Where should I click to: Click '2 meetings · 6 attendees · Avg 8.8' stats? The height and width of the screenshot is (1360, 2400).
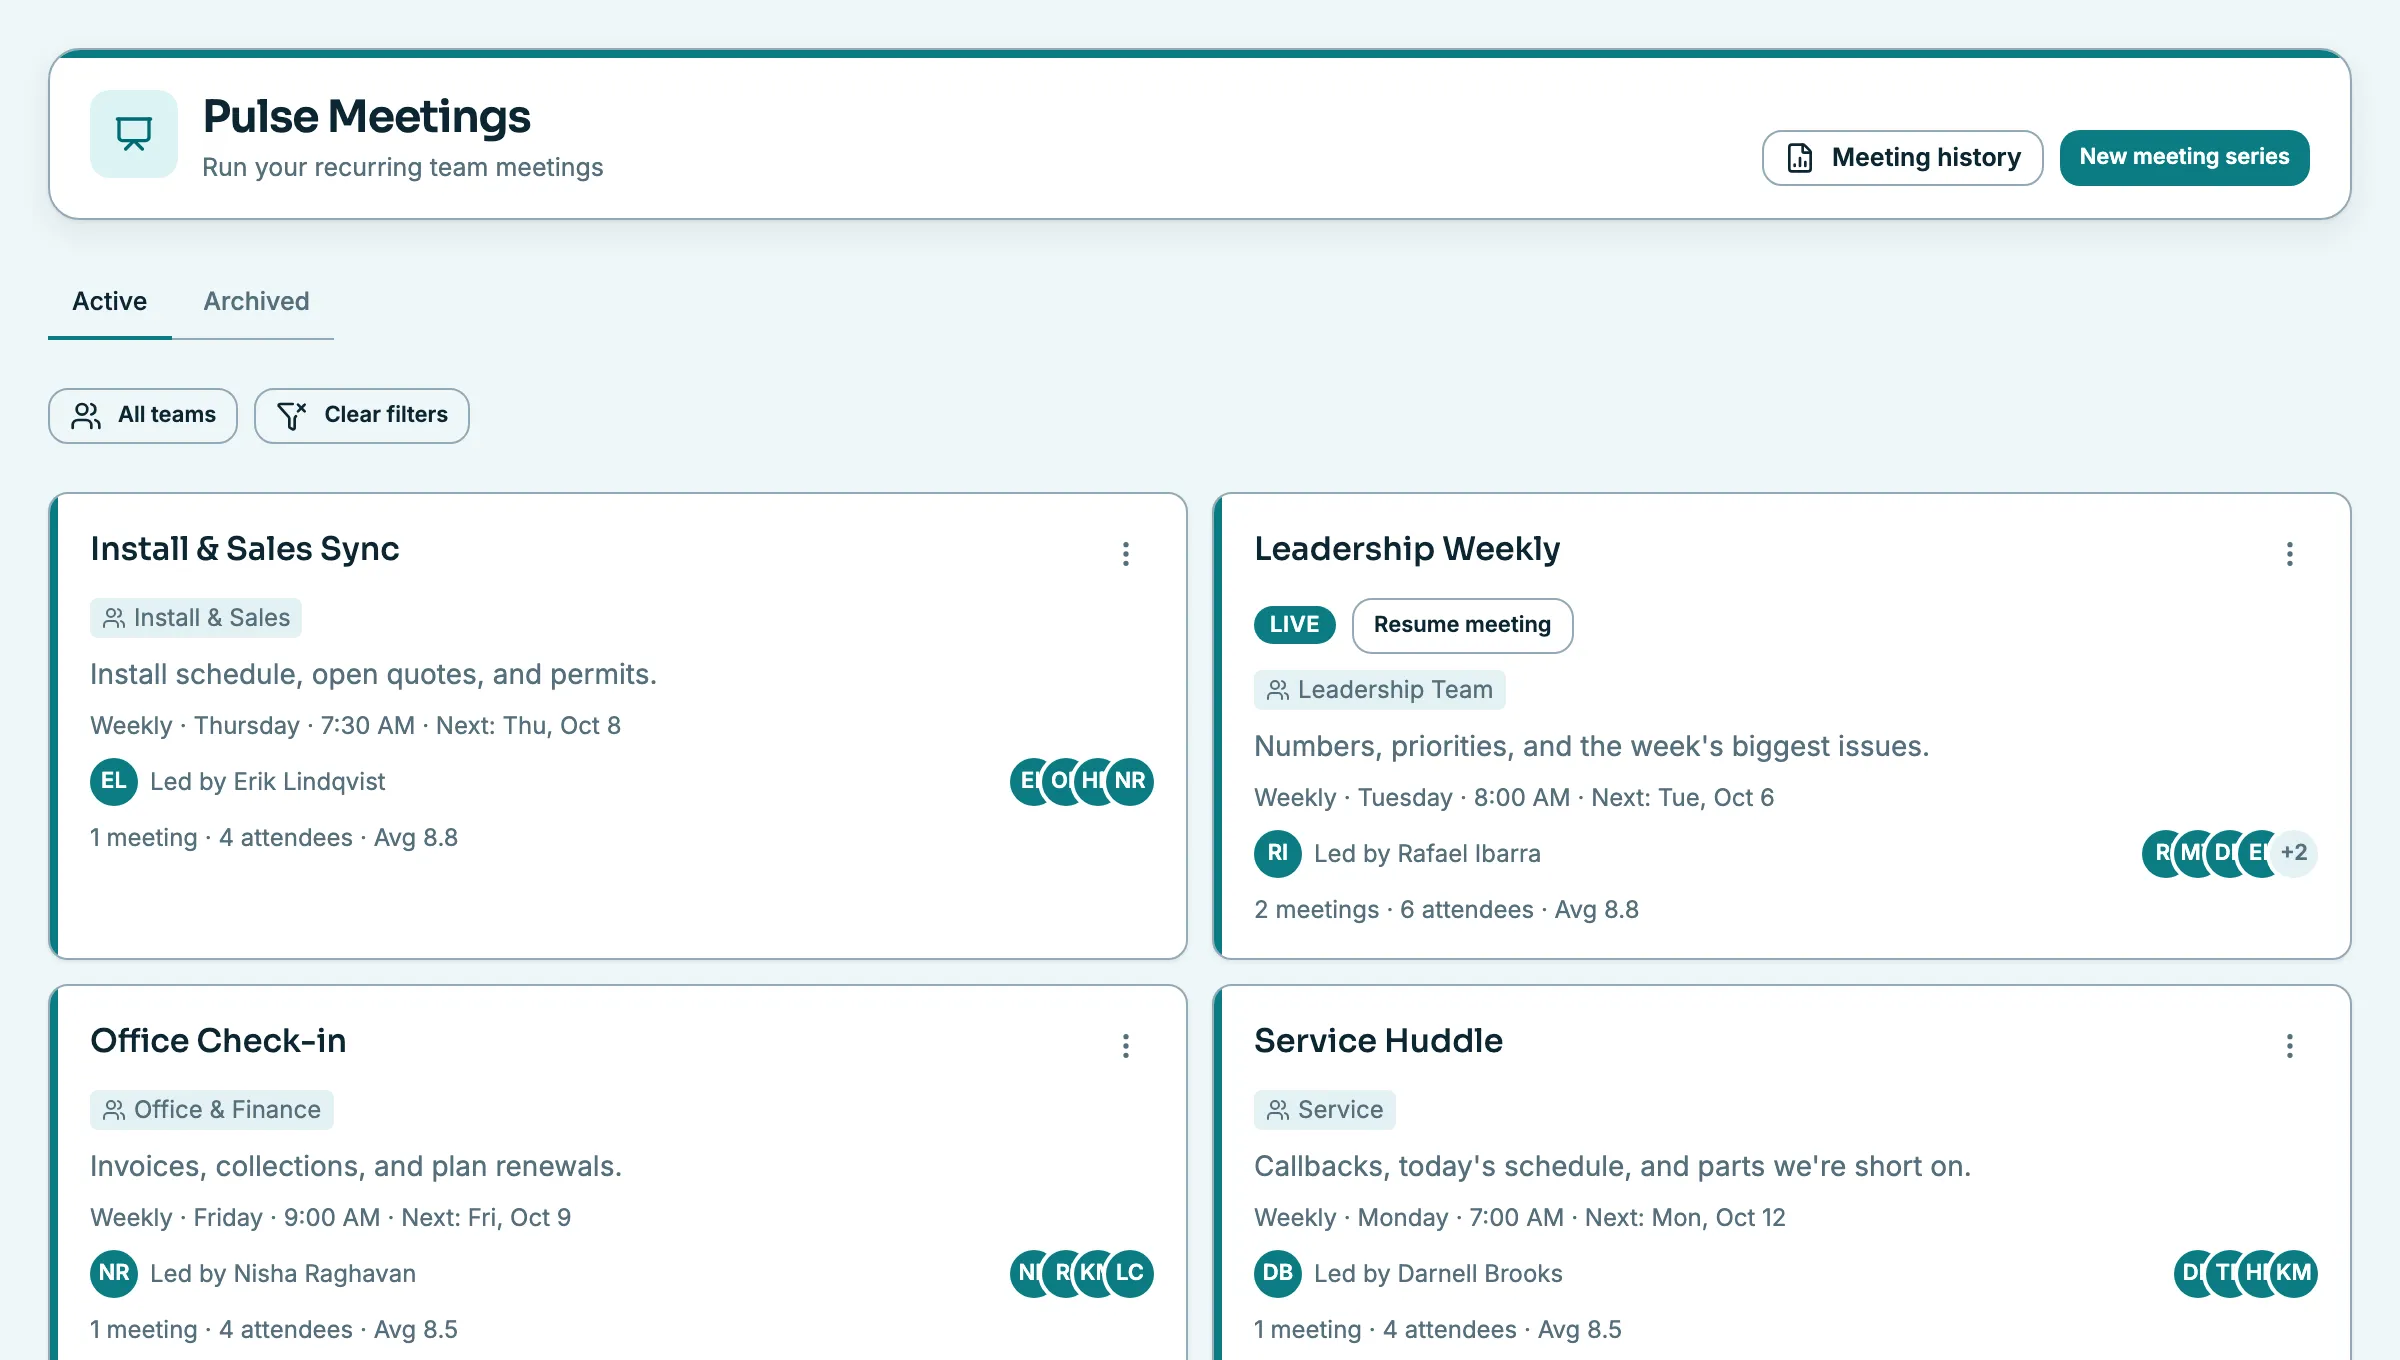click(x=1446, y=910)
